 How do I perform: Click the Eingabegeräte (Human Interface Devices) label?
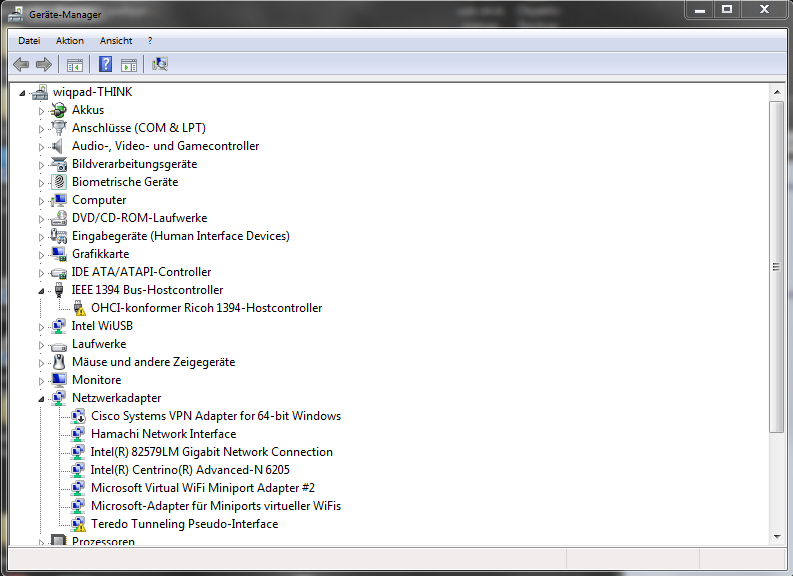(x=181, y=236)
